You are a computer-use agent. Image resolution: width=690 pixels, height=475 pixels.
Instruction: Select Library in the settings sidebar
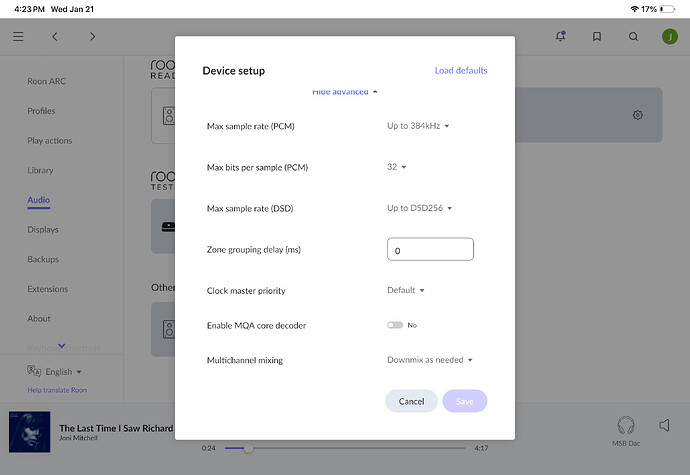(x=40, y=170)
